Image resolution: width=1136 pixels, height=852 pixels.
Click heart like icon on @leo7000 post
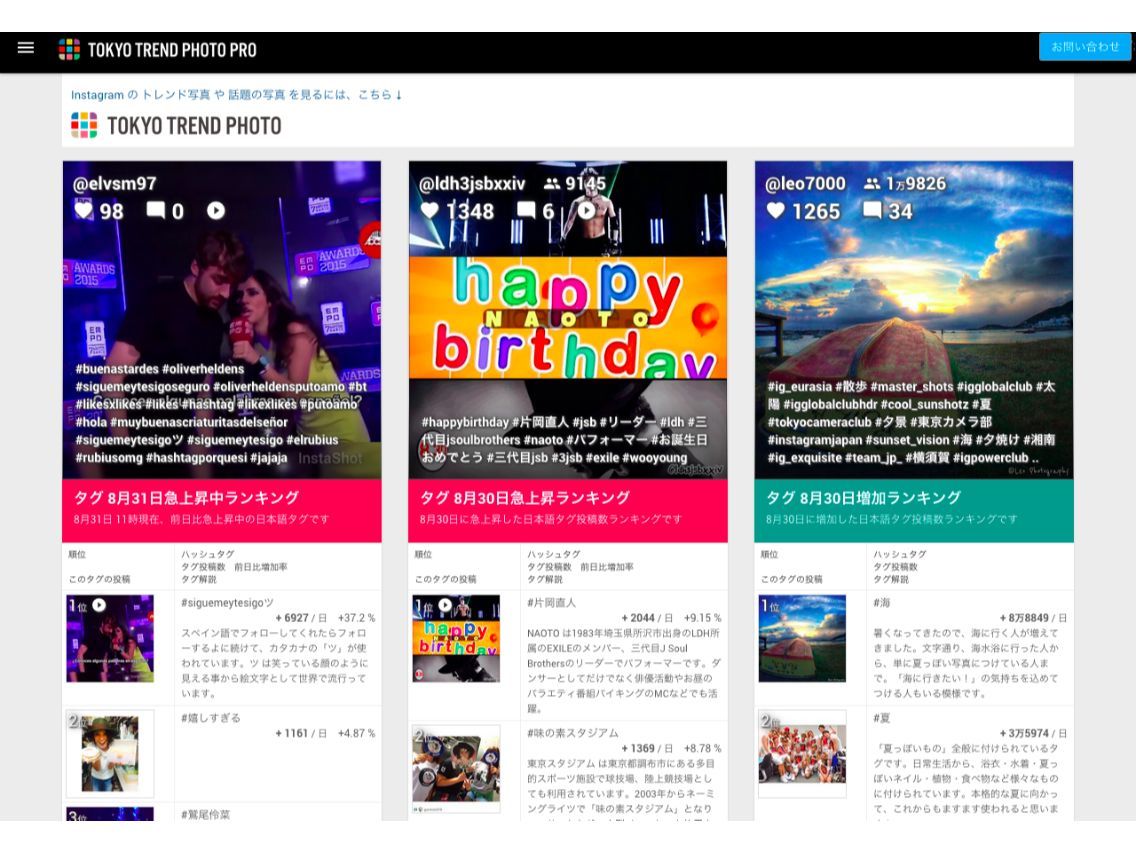click(x=776, y=211)
